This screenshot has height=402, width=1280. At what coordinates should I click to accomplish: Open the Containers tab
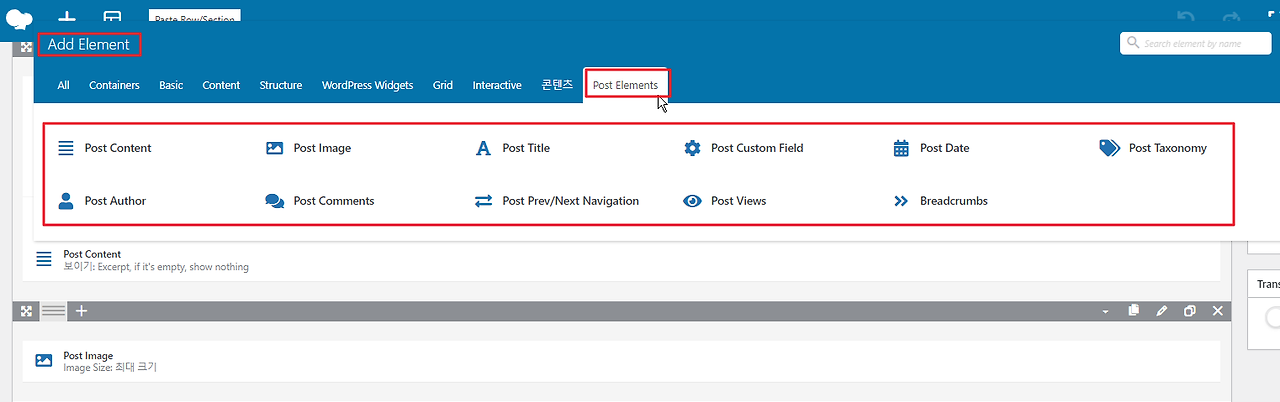point(114,85)
